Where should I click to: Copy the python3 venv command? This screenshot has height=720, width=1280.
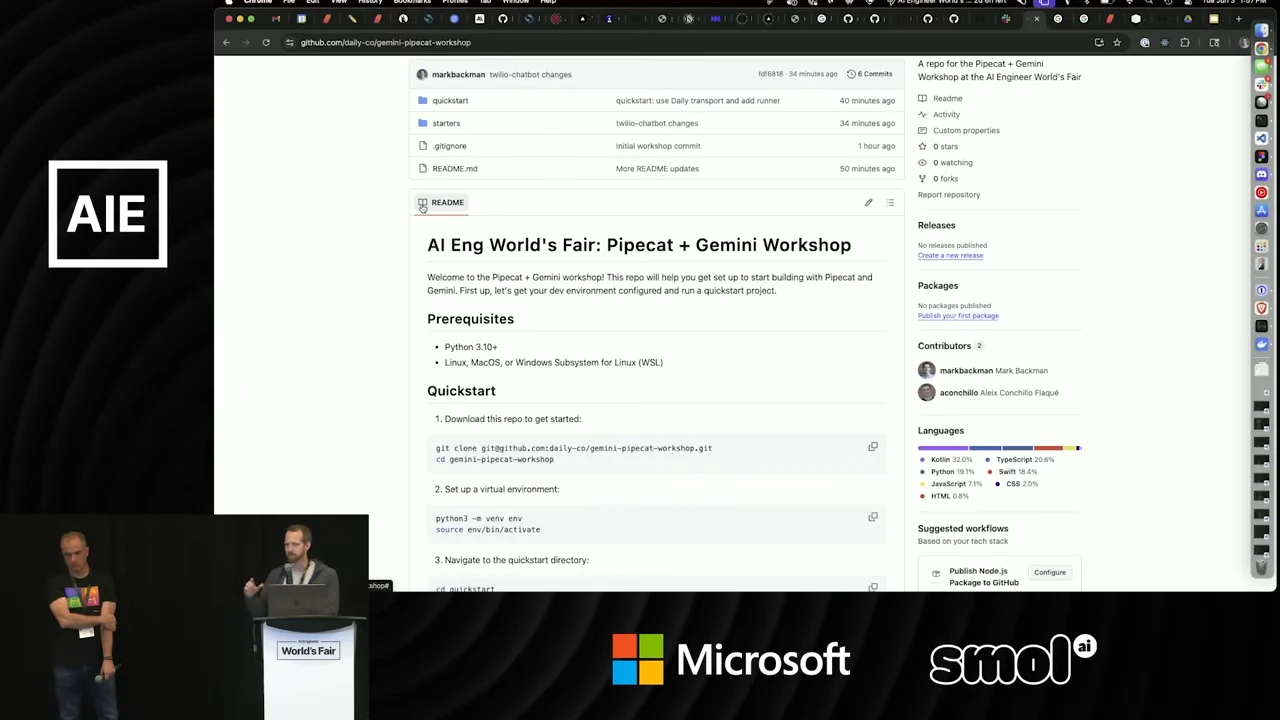(x=873, y=517)
